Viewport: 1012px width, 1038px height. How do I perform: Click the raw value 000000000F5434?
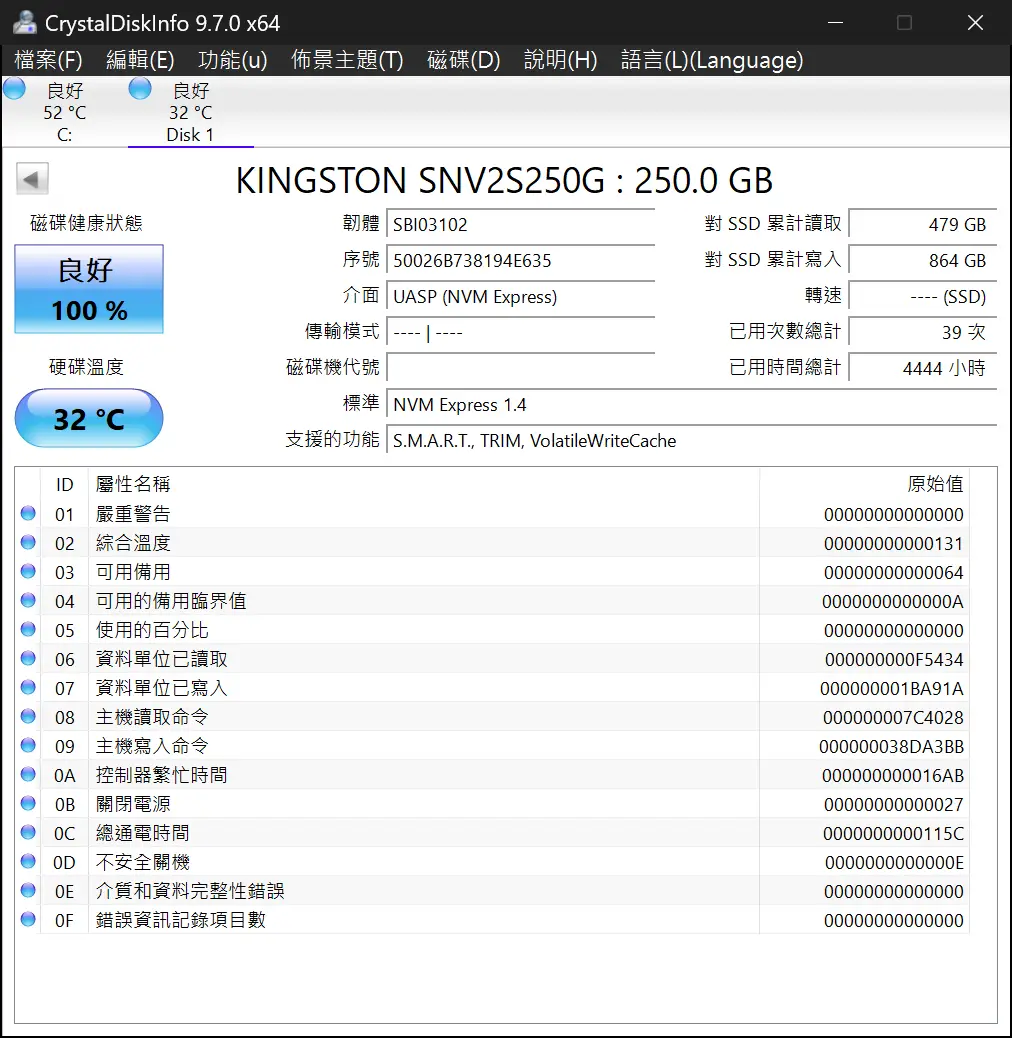(x=894, y=659)
